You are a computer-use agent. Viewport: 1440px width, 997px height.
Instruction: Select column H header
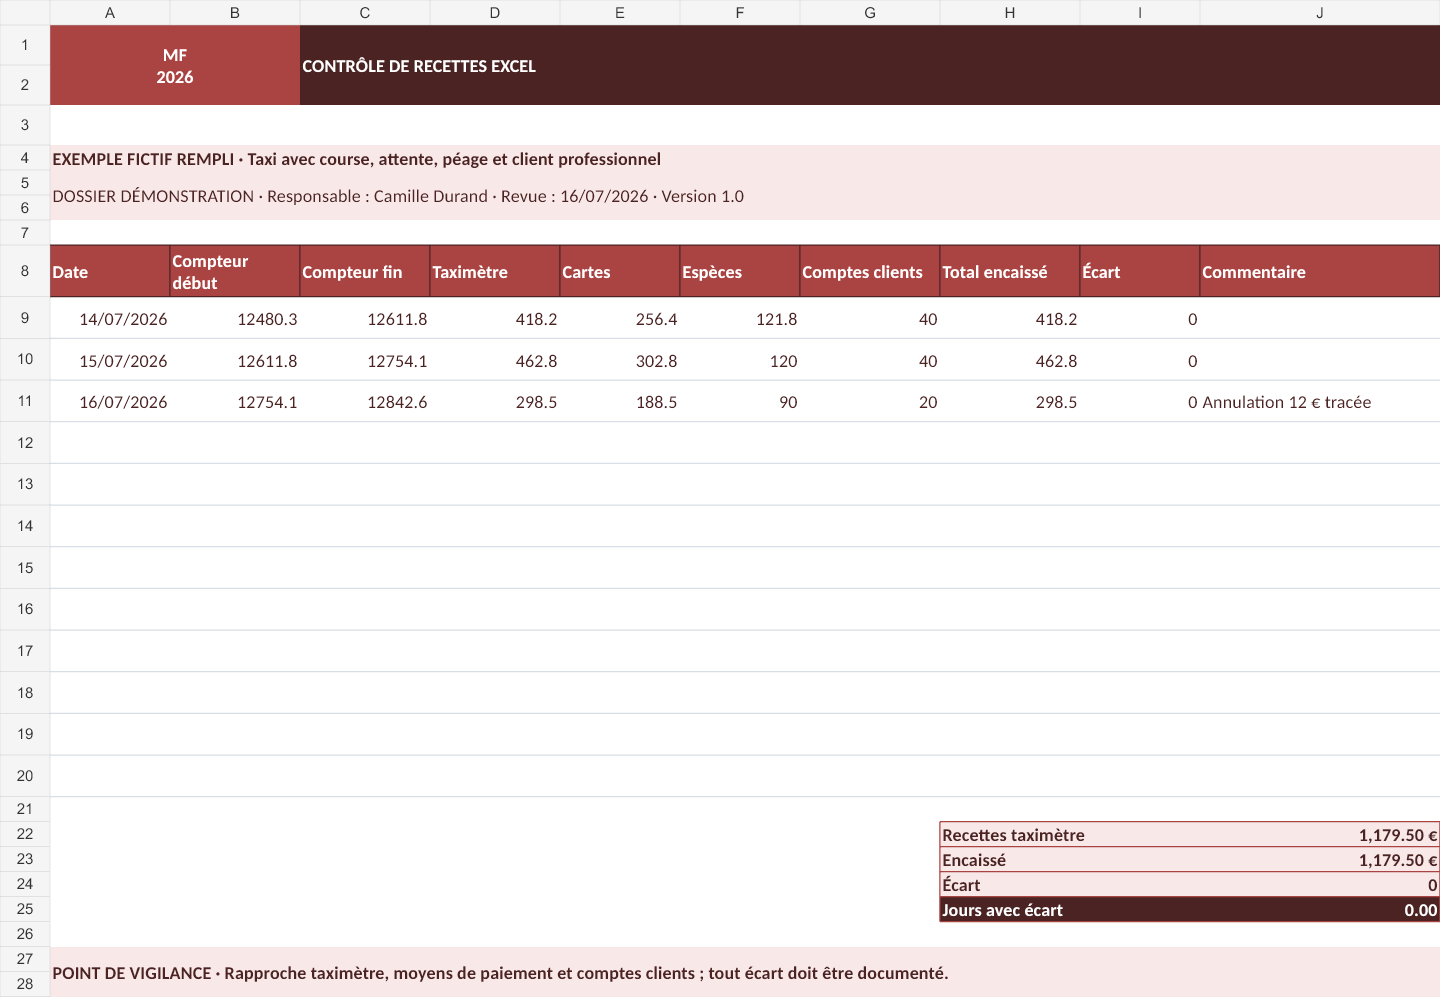pos(1010,12)
